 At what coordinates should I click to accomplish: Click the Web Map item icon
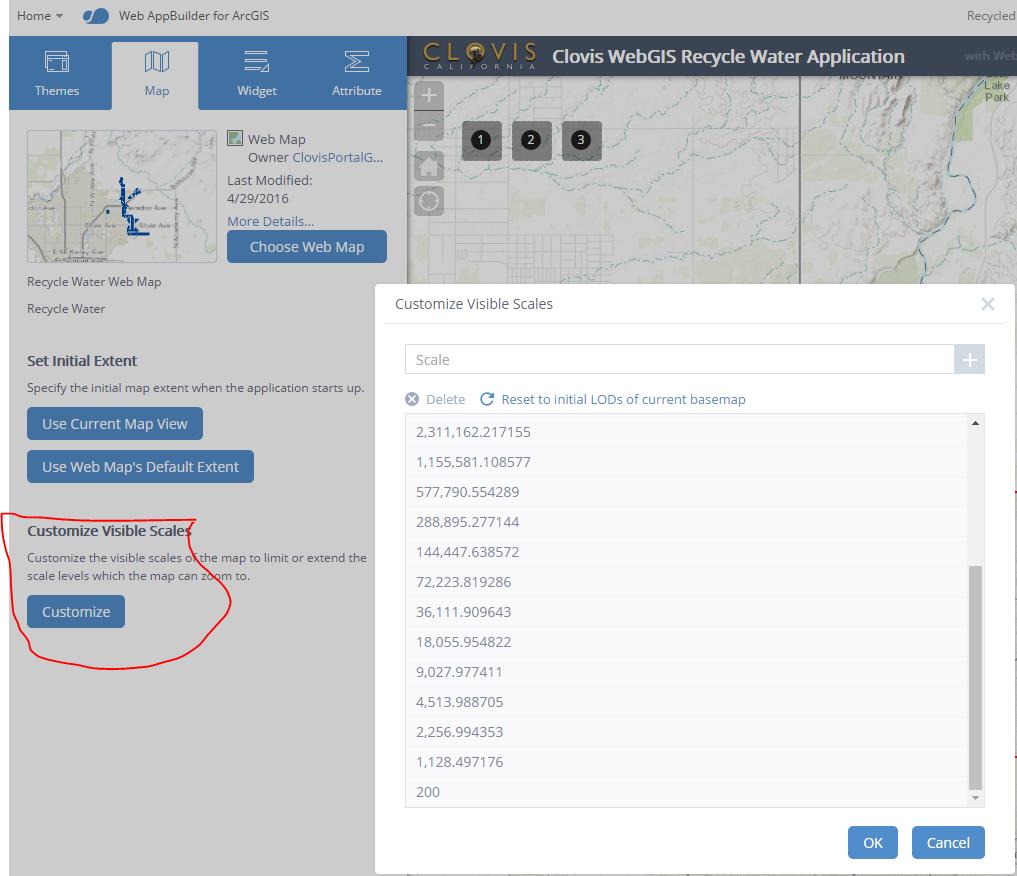[x=235, y=138]
